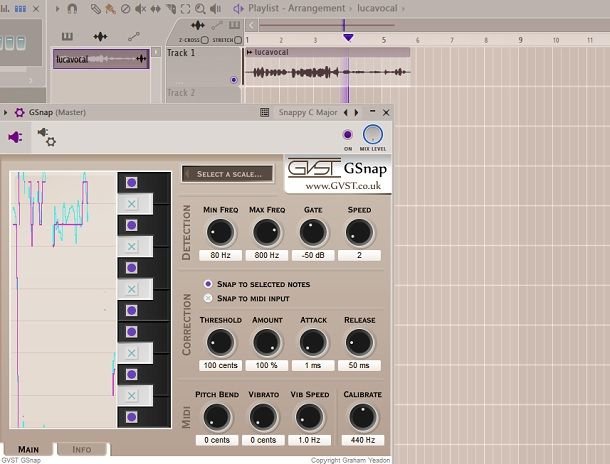Viewport: 610px width, 464px height.
Task: Click the Gate knob
Action: (x=313, y=232)
